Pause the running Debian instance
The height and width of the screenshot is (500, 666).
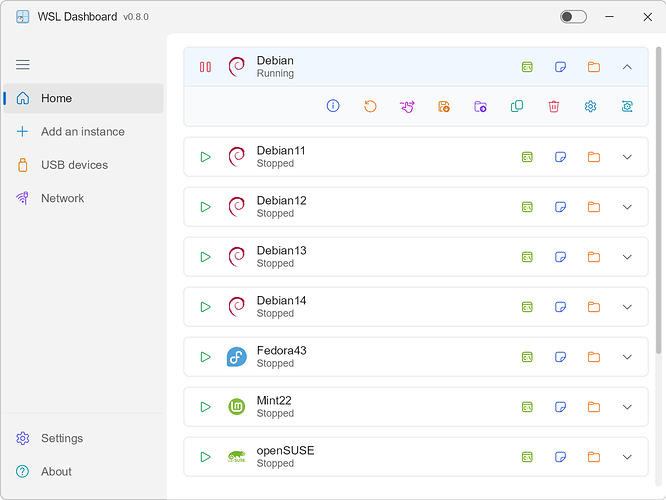205,67
